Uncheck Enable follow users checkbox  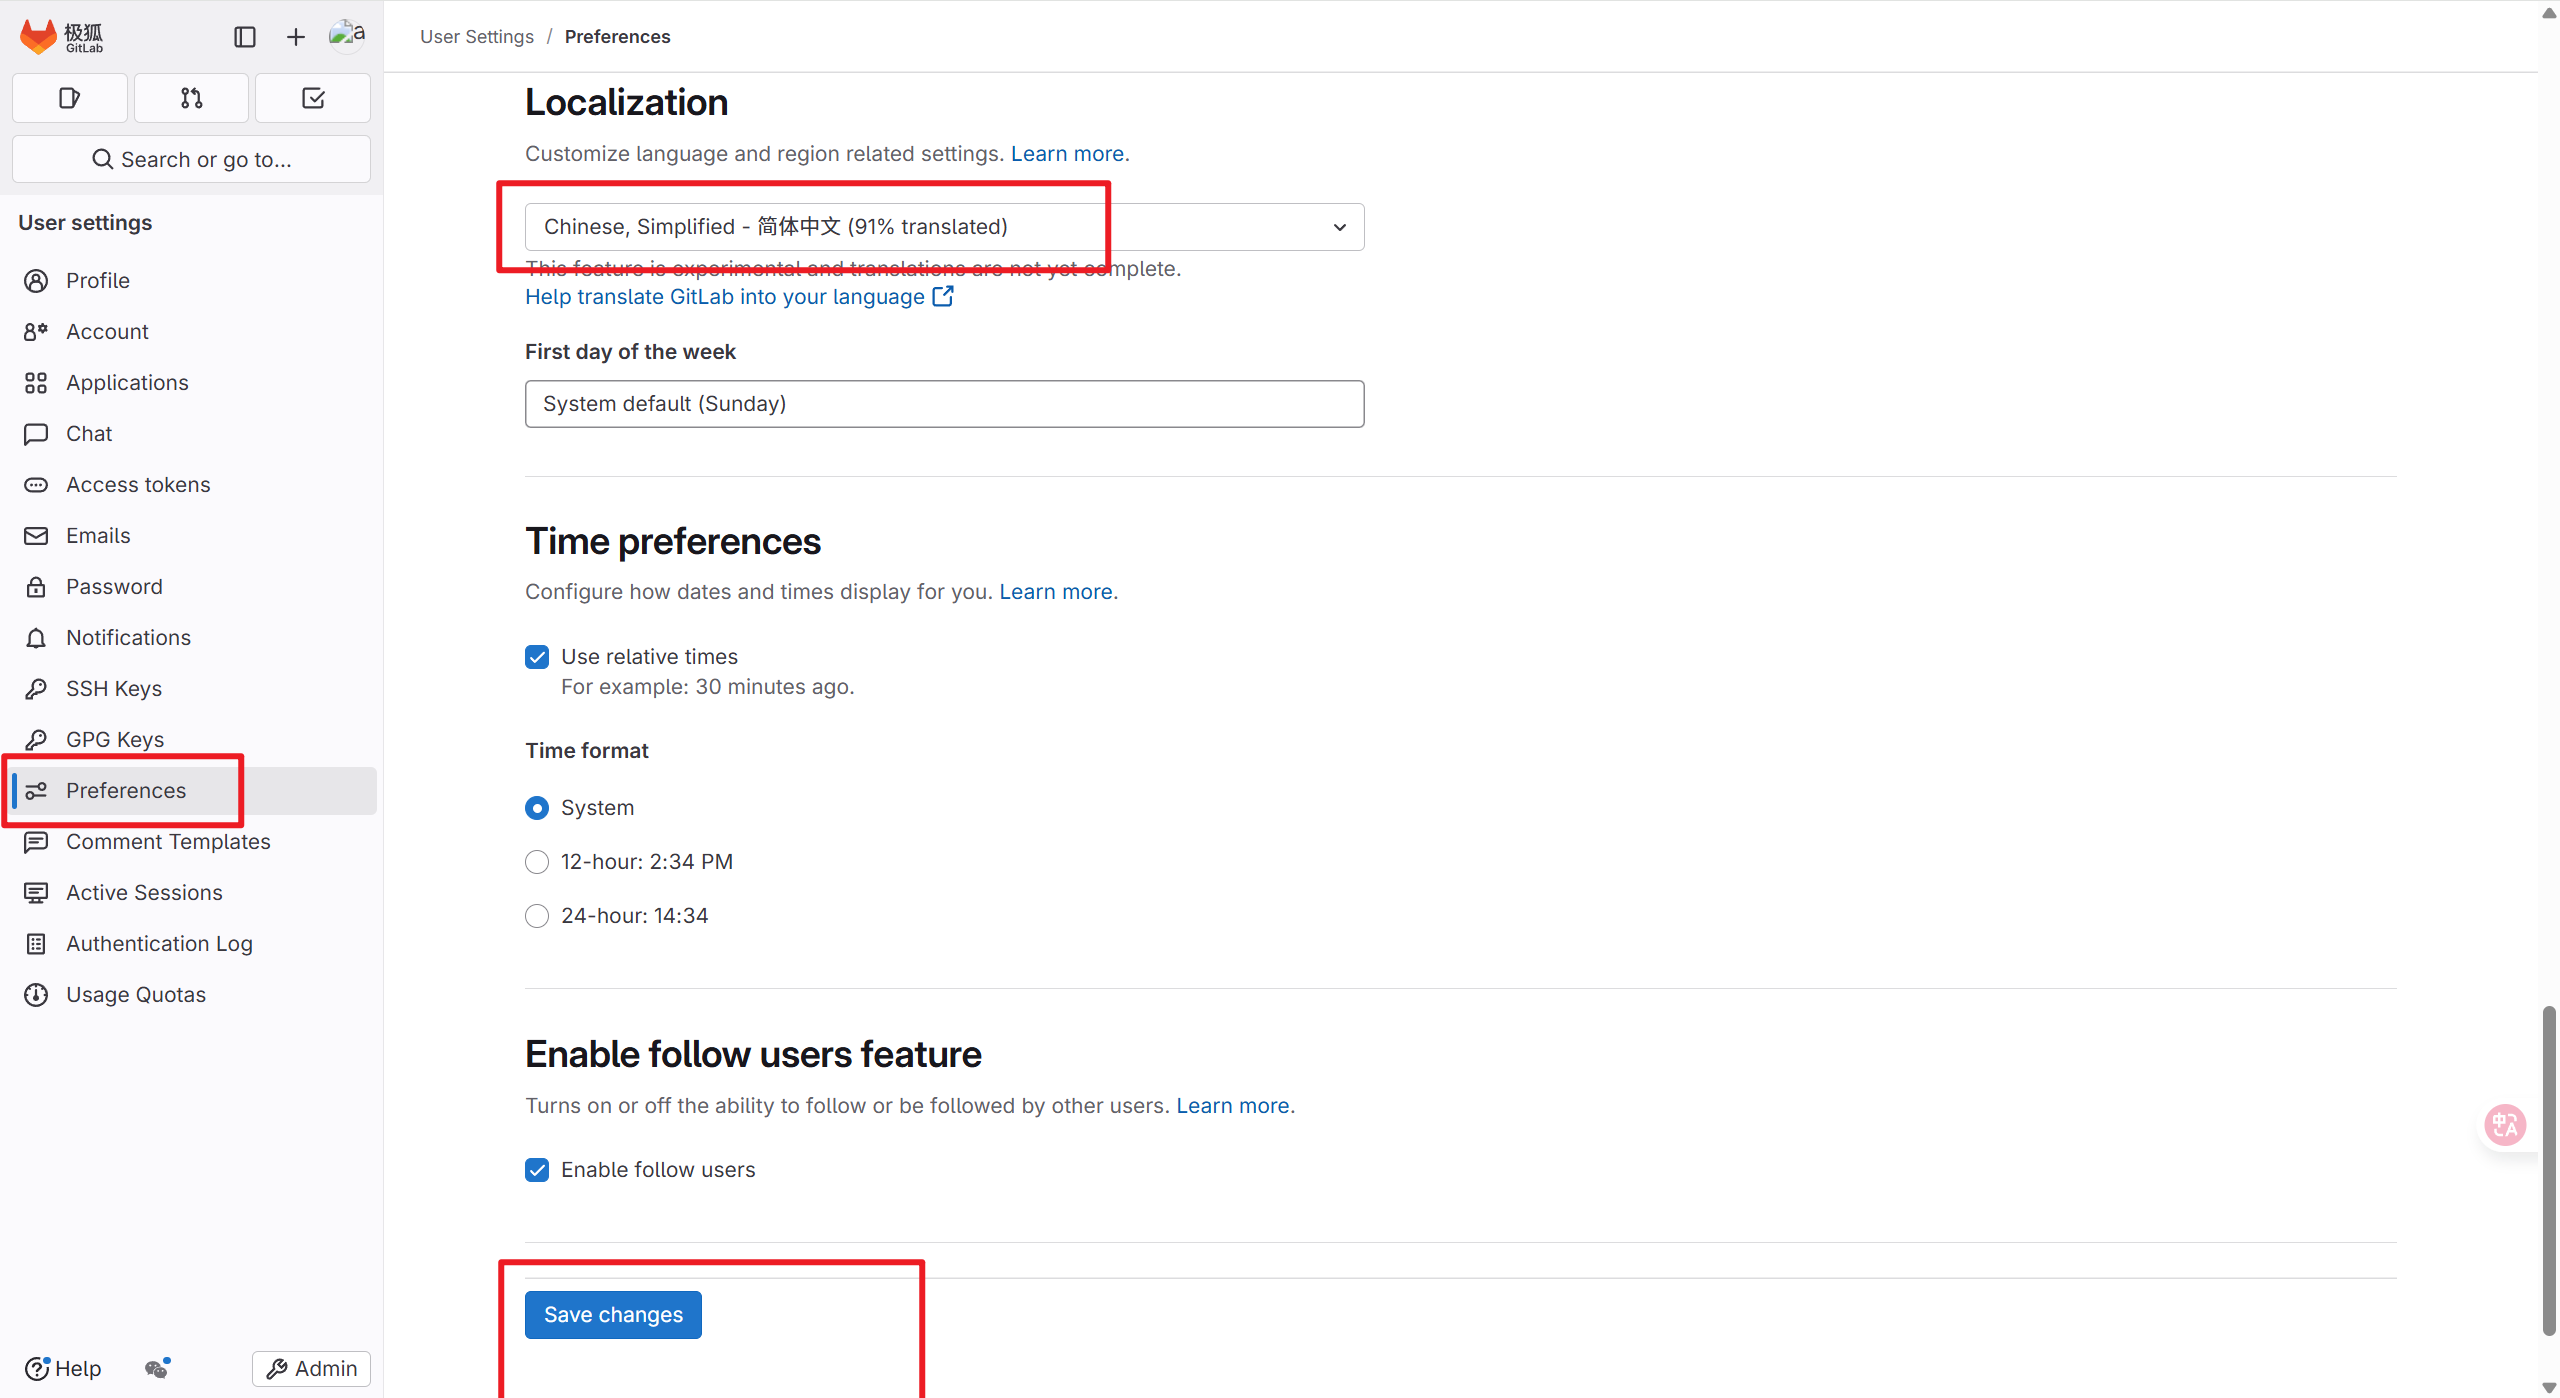tap(537, 1170)
